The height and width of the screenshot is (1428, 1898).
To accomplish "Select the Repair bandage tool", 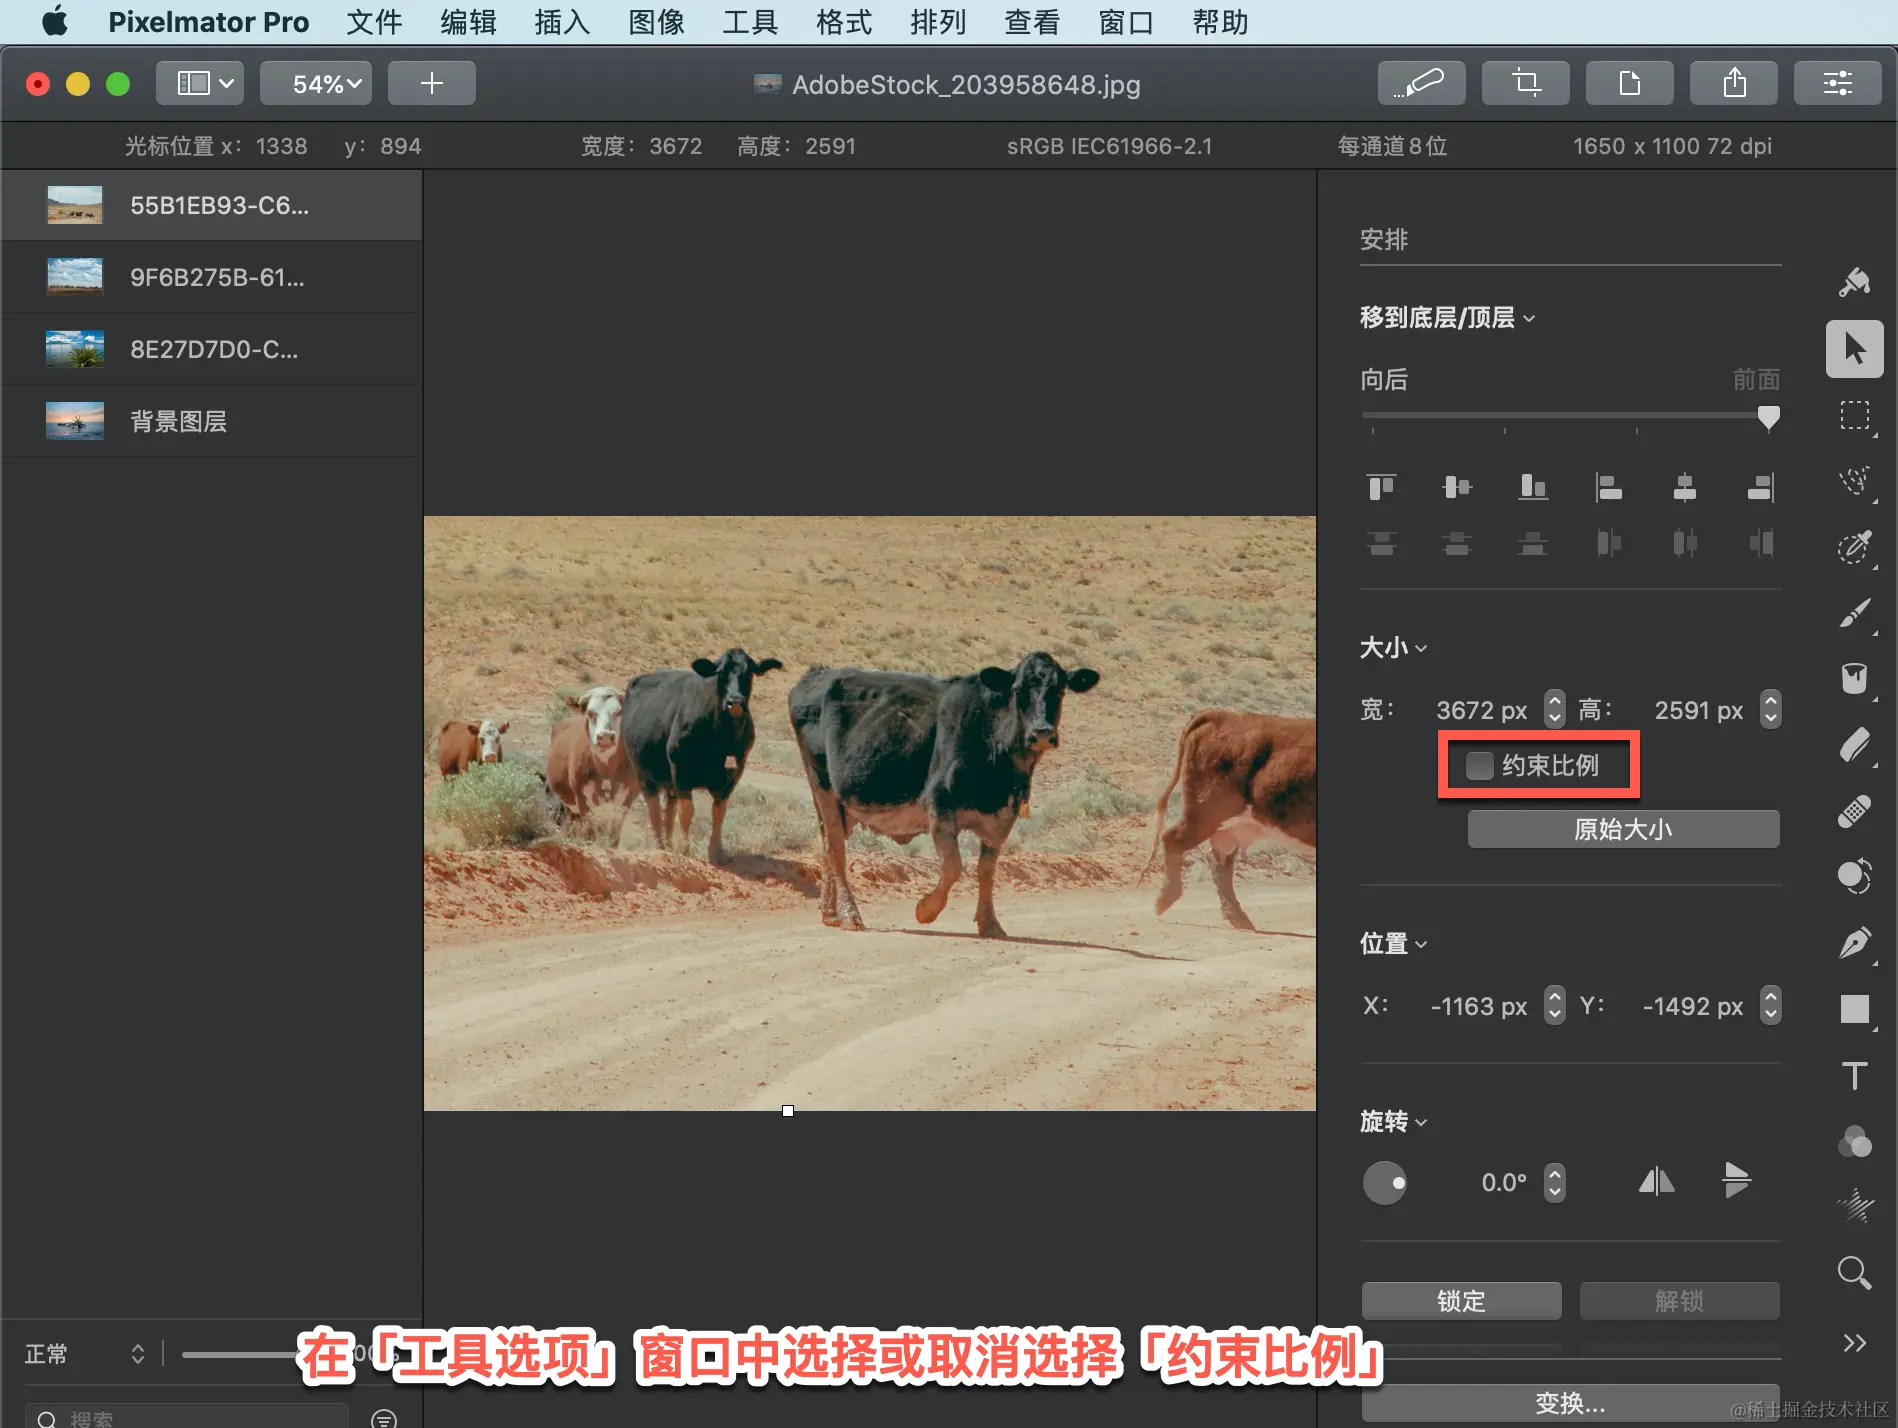I will tap(1855, 811).
